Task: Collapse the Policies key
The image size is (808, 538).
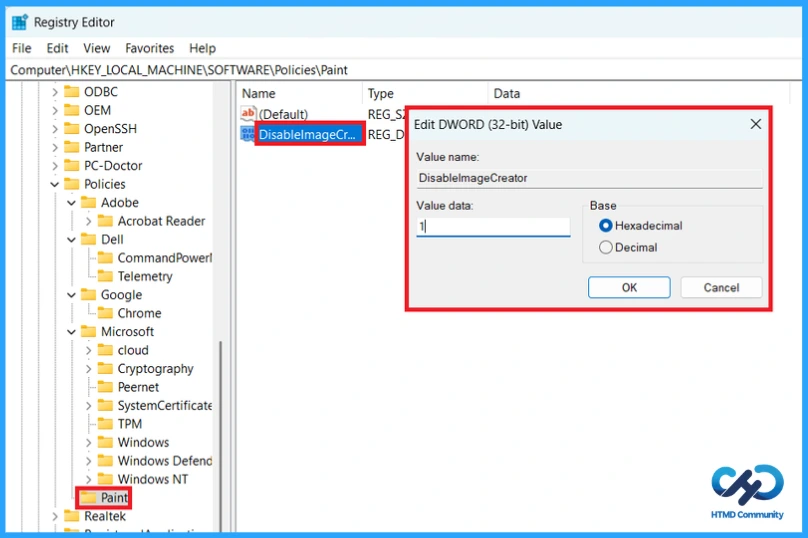Action: click(55, 184)
